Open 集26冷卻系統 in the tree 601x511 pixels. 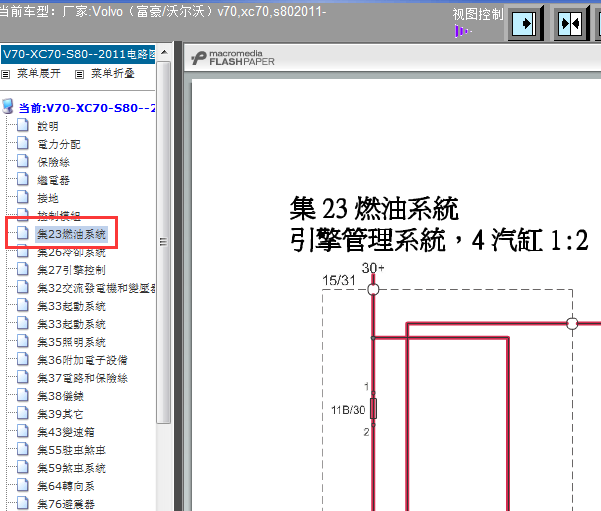click(x=71, y=252)
